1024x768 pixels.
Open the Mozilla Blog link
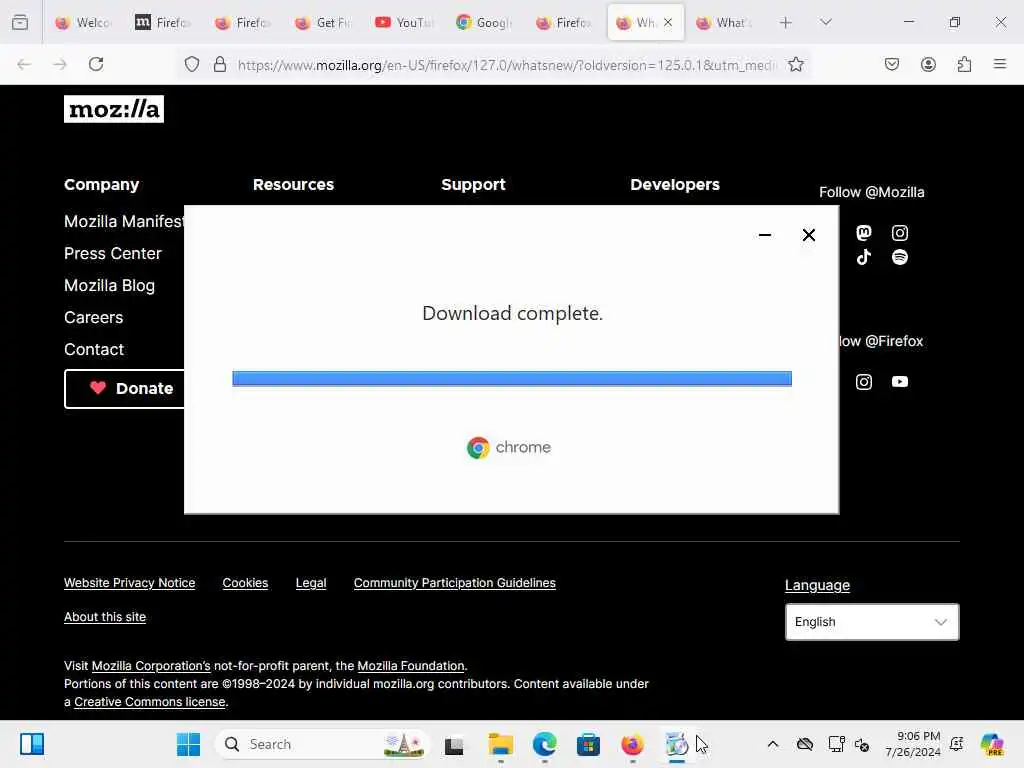pos(109,285)
